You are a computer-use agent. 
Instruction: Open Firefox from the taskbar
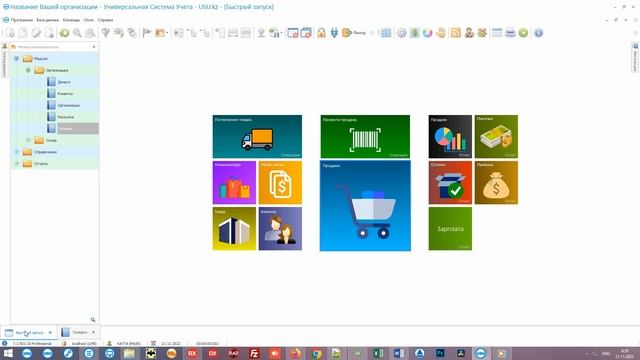pos(296,353)
